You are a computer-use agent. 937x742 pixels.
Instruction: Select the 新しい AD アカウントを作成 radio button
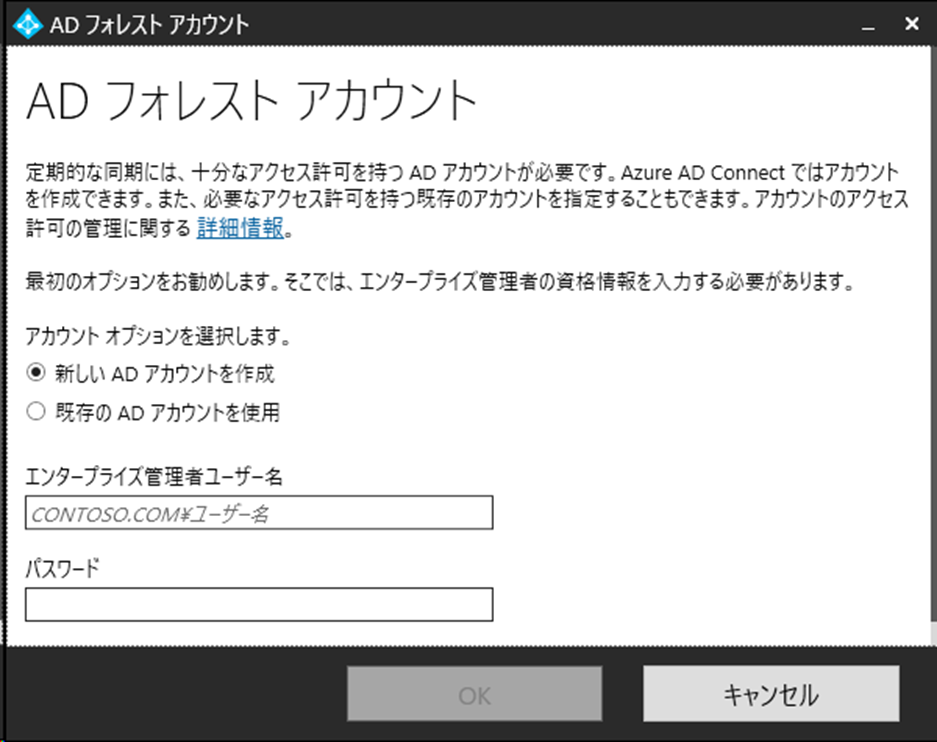[x=36, y=373]
